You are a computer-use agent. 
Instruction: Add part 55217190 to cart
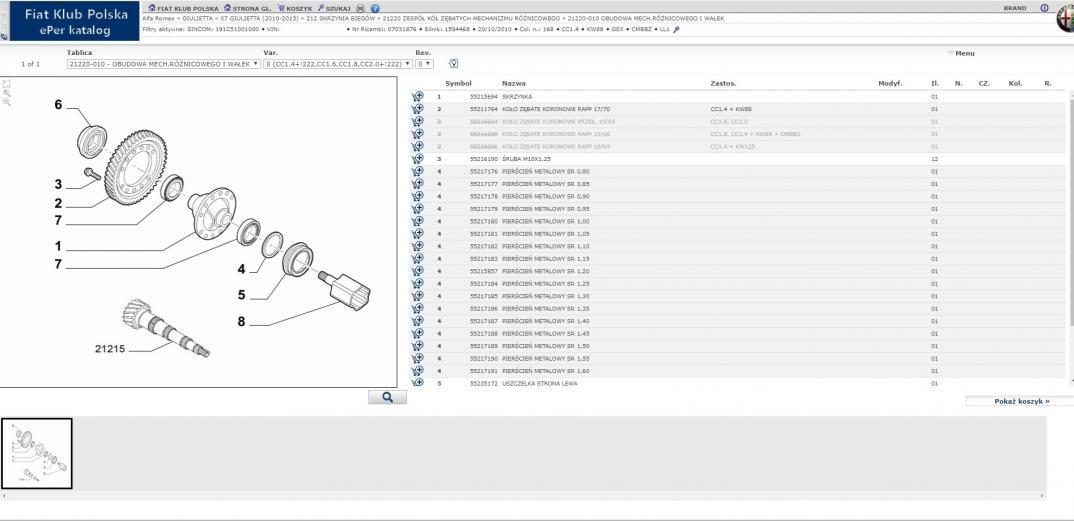417,358
